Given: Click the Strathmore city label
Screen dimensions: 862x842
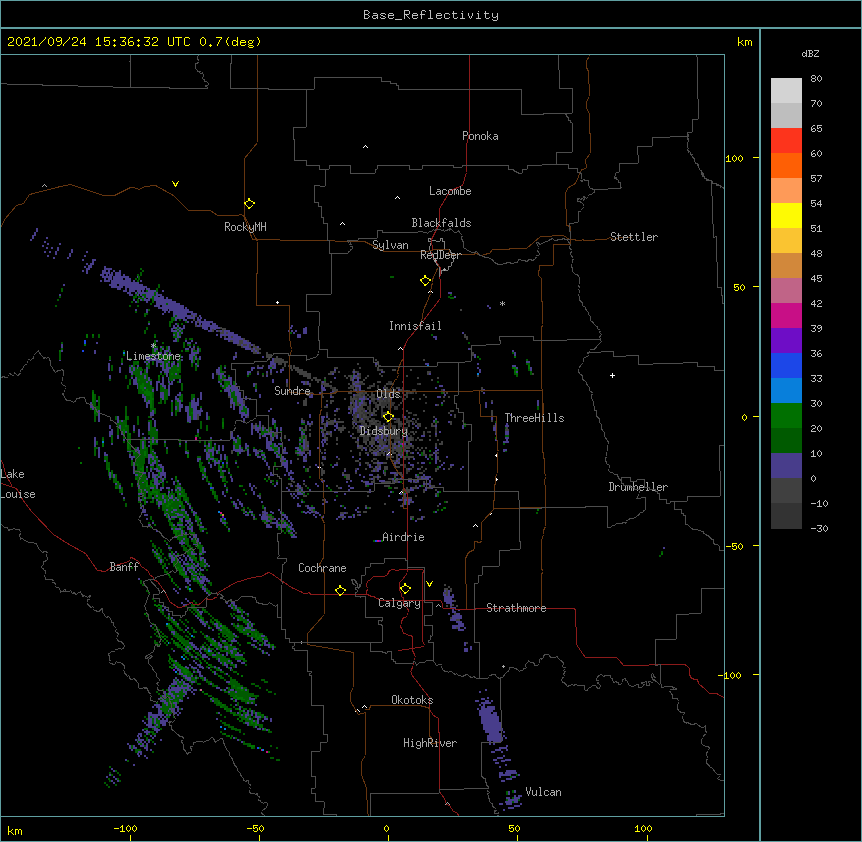Looking at the screenshot, I should (516, 608).
